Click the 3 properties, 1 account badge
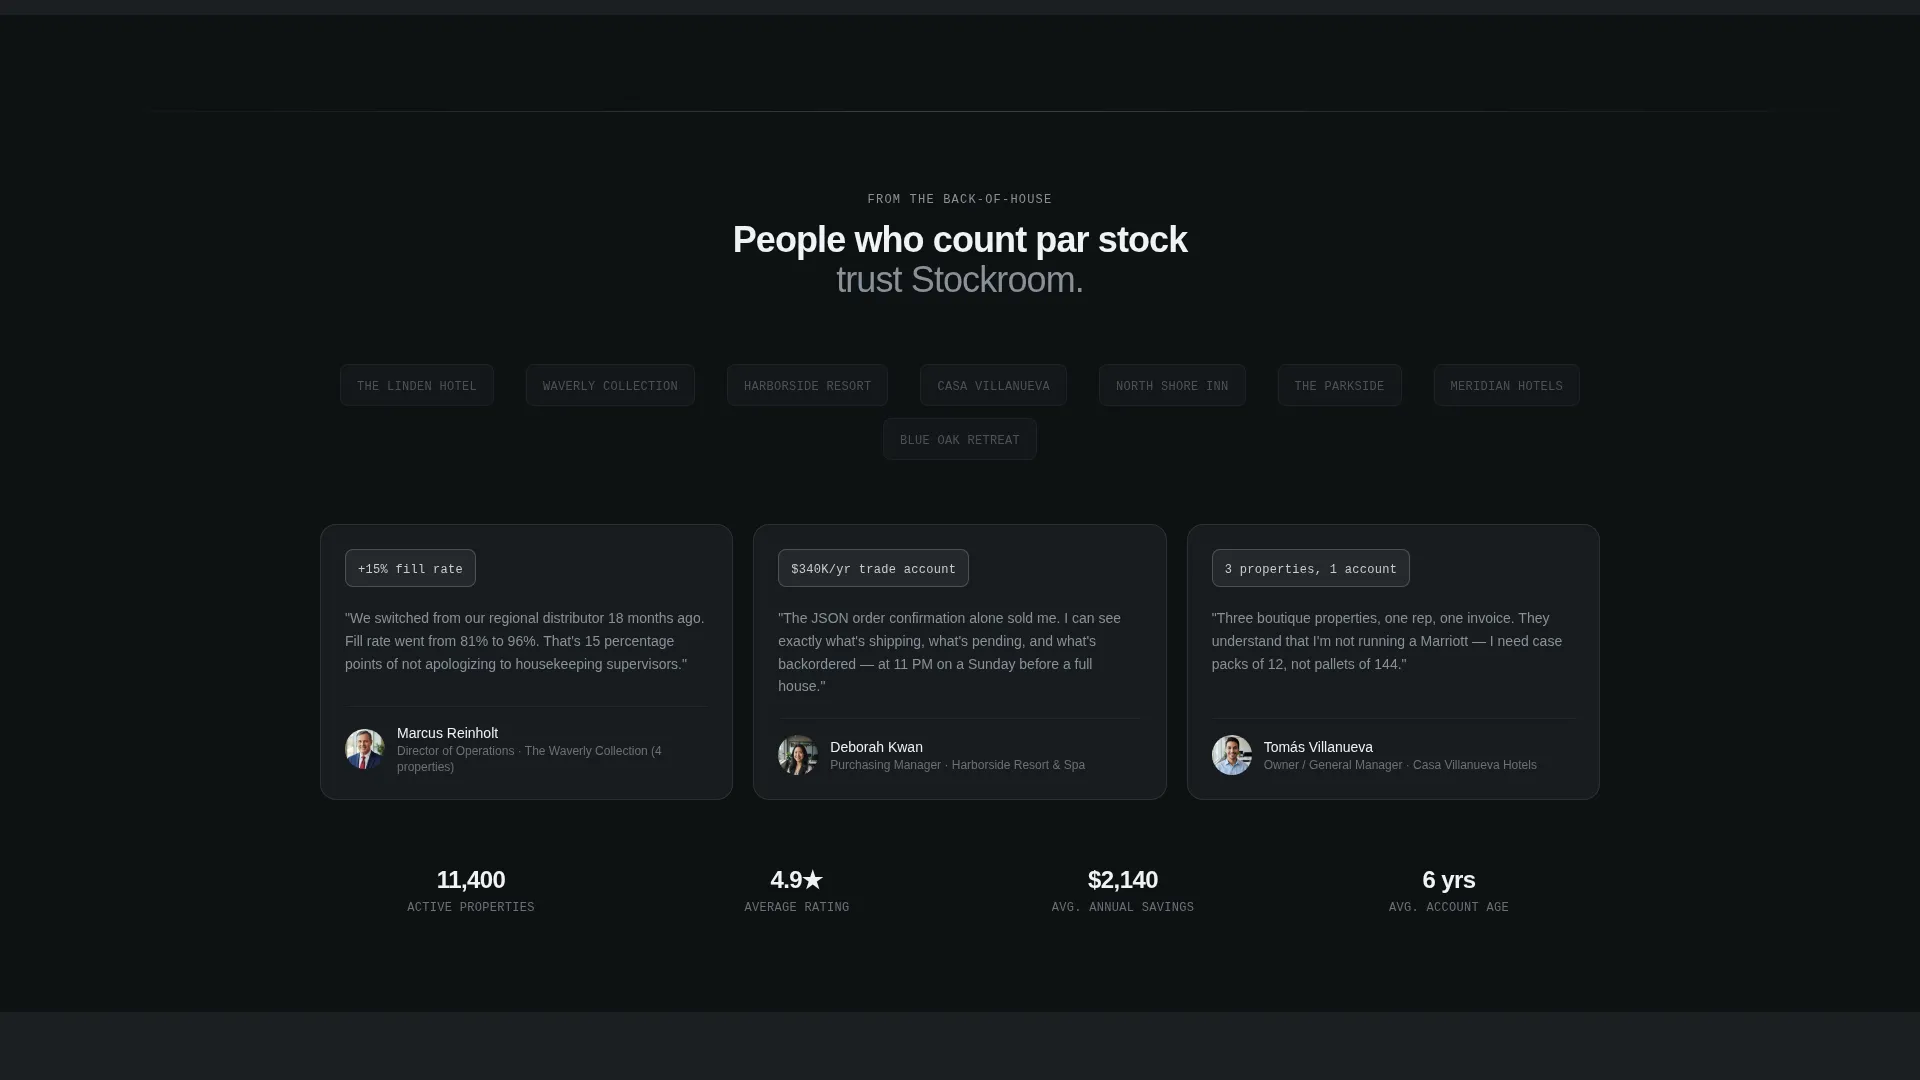The height and width of the screenshot is (1080, 1920). [x=1310, y=568]
